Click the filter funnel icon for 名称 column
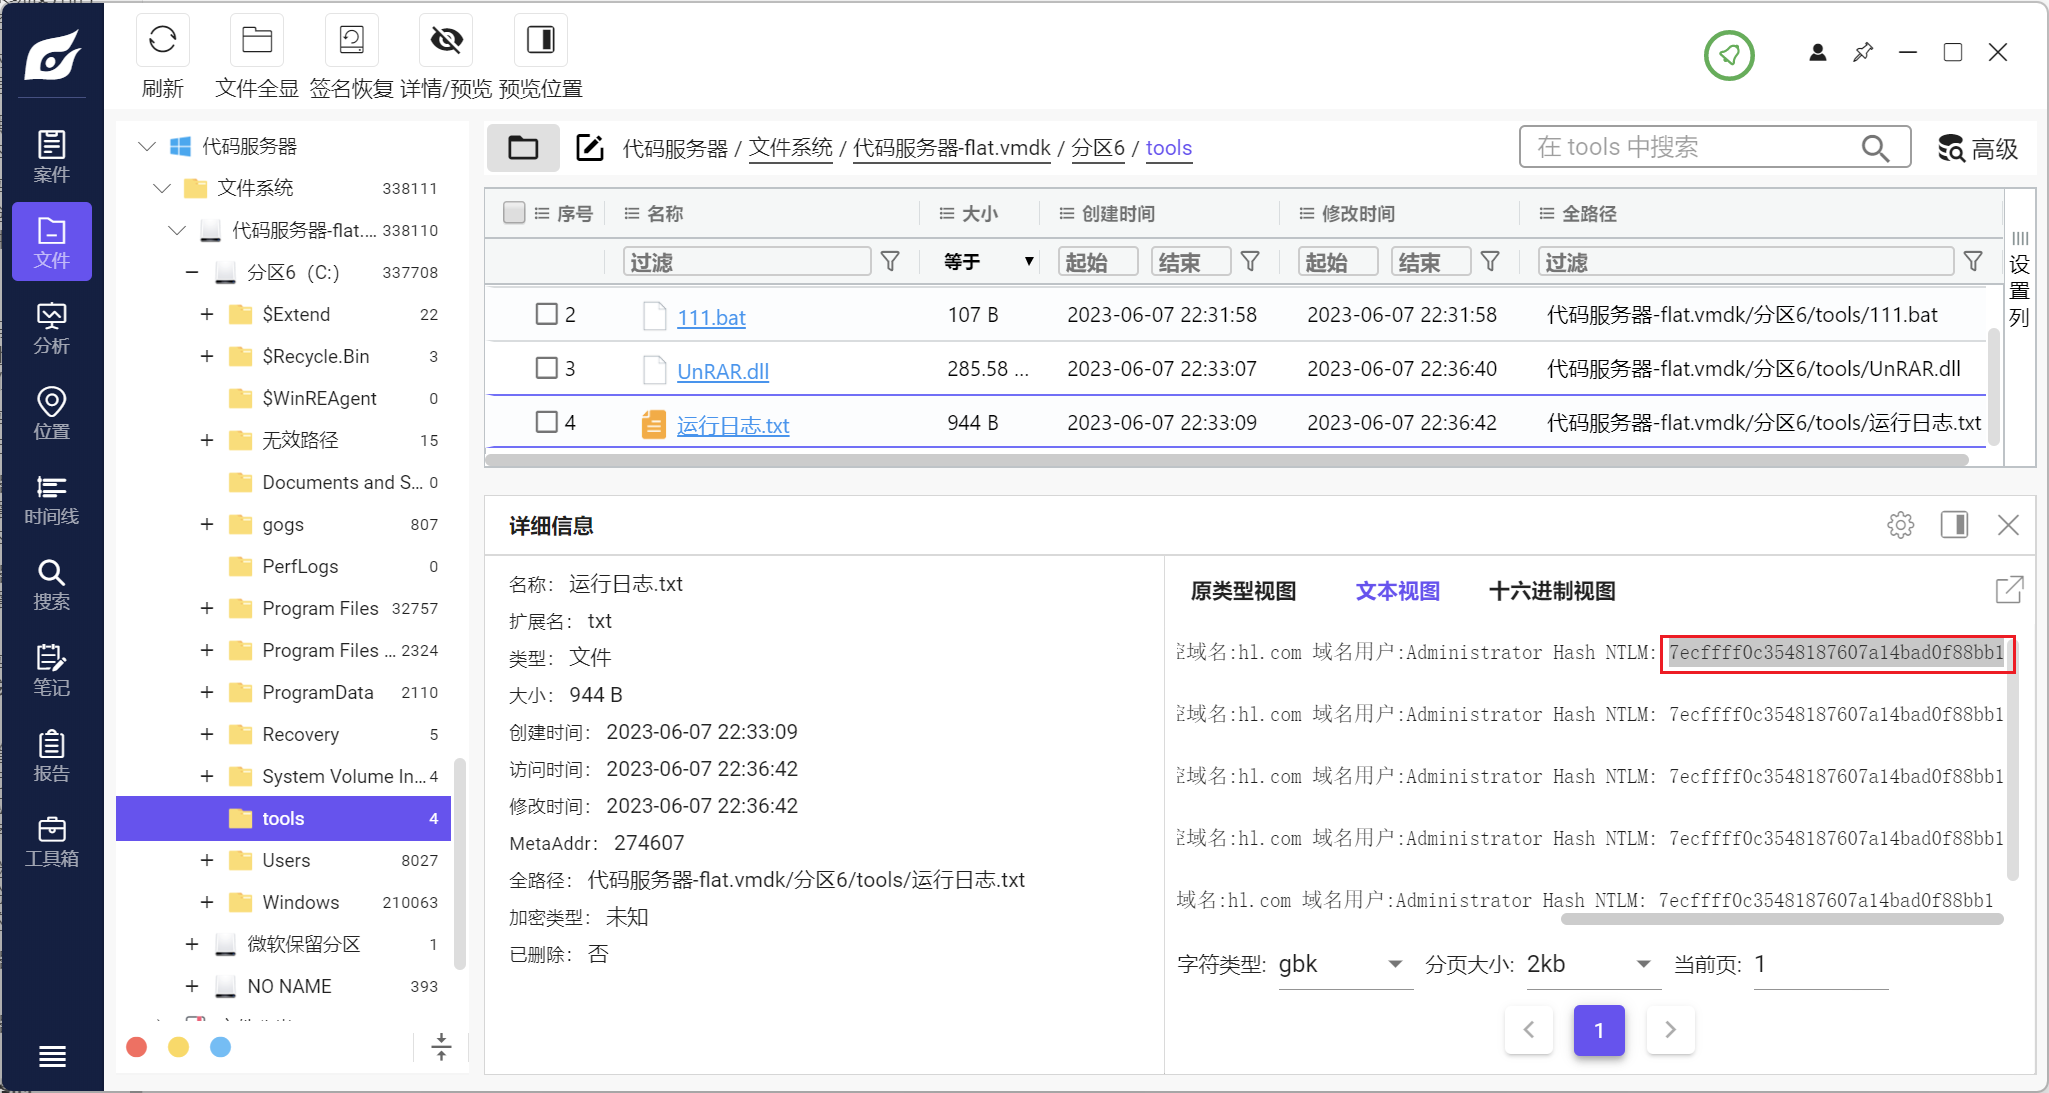Image resolution: width=2049 pixels, height=1093 pixels. click(890, 262)
